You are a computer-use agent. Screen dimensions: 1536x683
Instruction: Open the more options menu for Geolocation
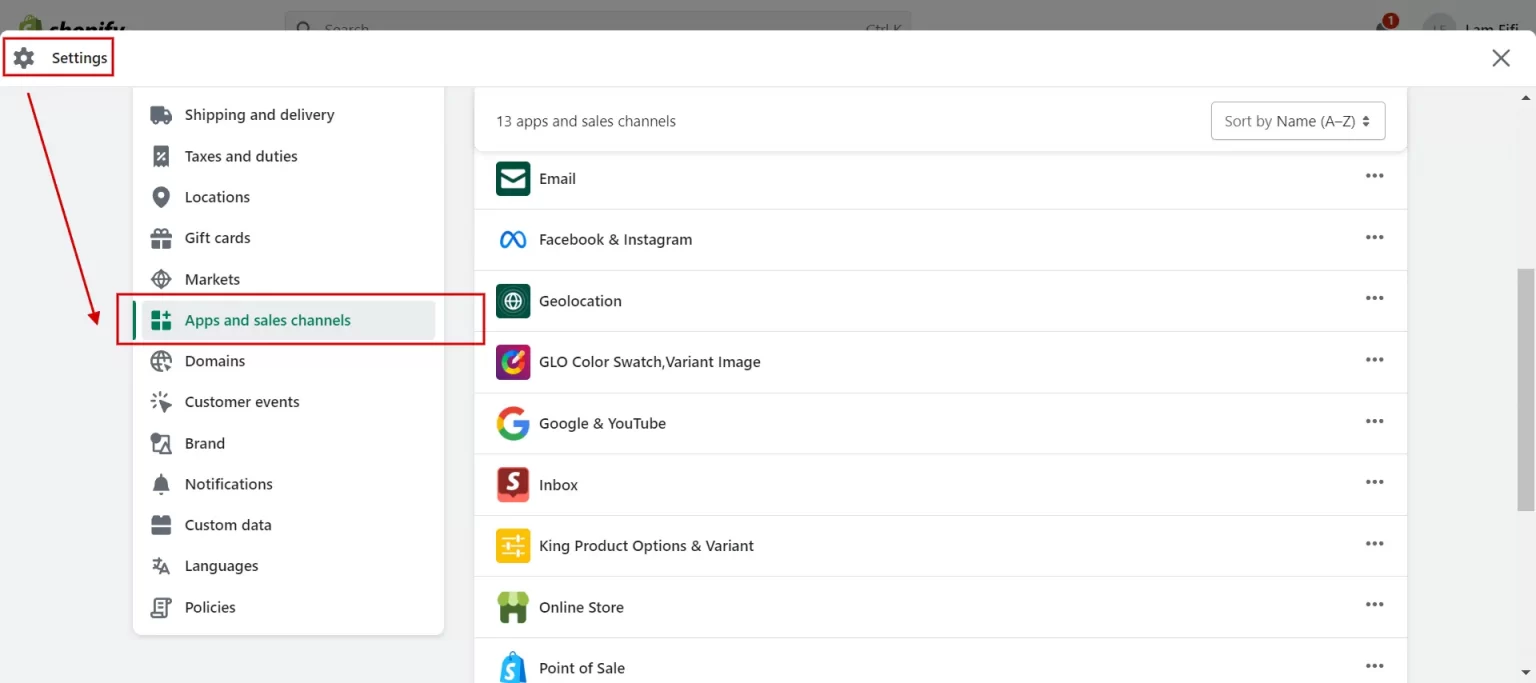tap(1375, 298)
